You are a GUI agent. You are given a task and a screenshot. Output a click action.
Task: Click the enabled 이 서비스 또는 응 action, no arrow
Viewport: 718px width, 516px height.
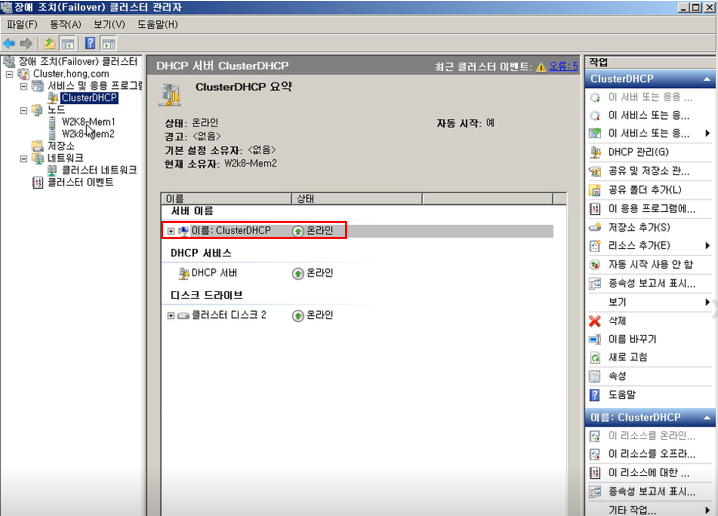point(648,115)
